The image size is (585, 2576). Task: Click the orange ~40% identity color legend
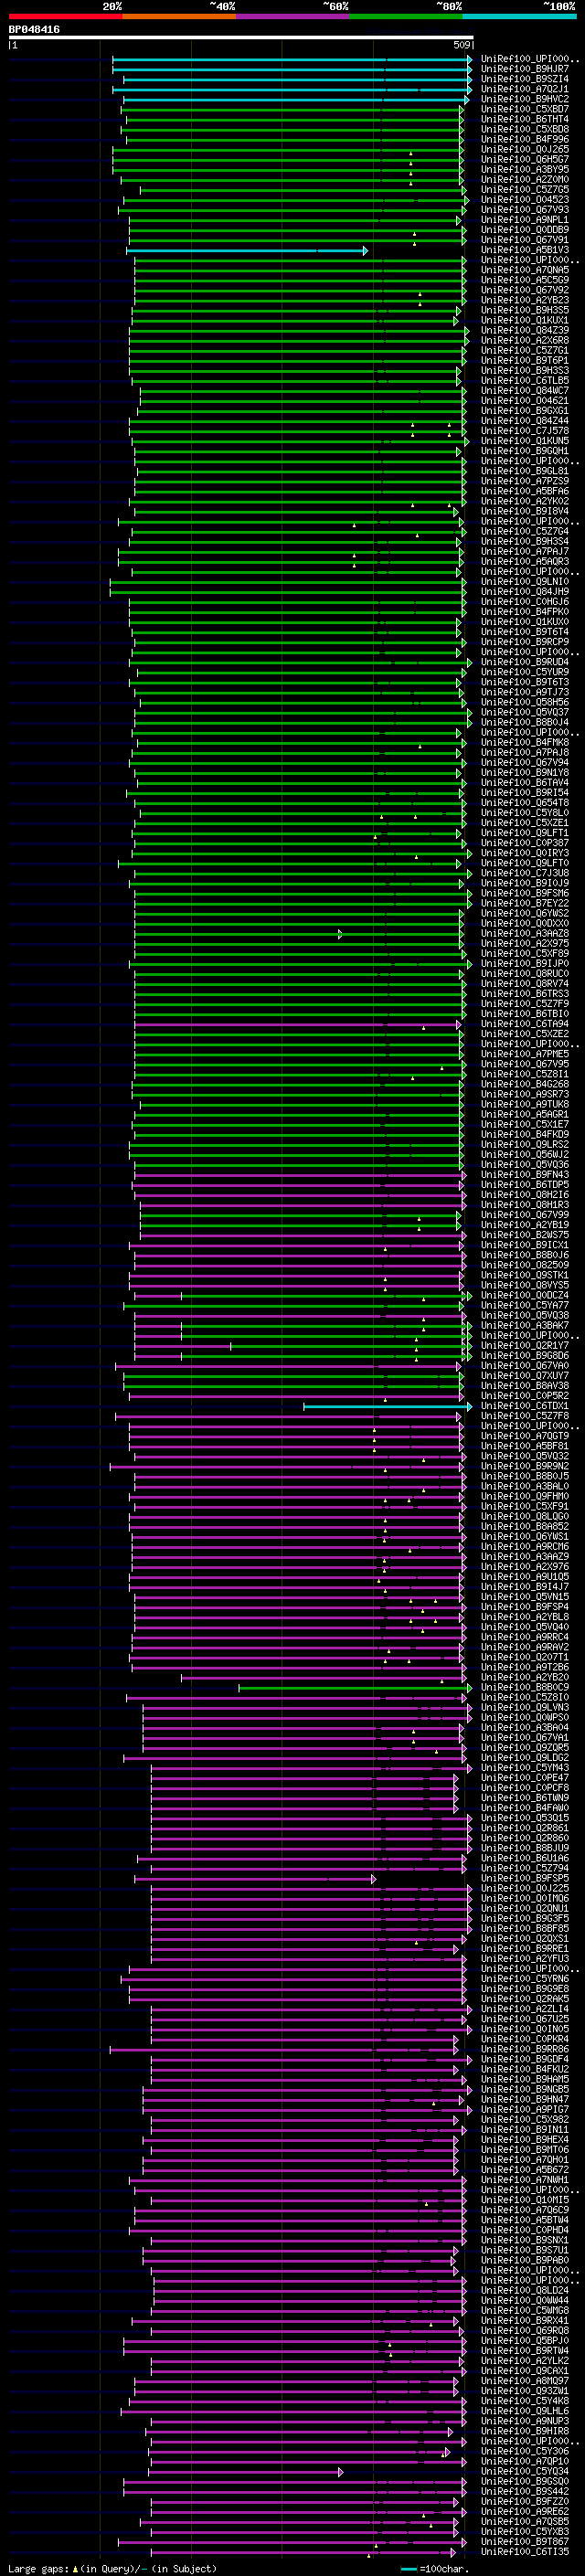tap(179, 16)
